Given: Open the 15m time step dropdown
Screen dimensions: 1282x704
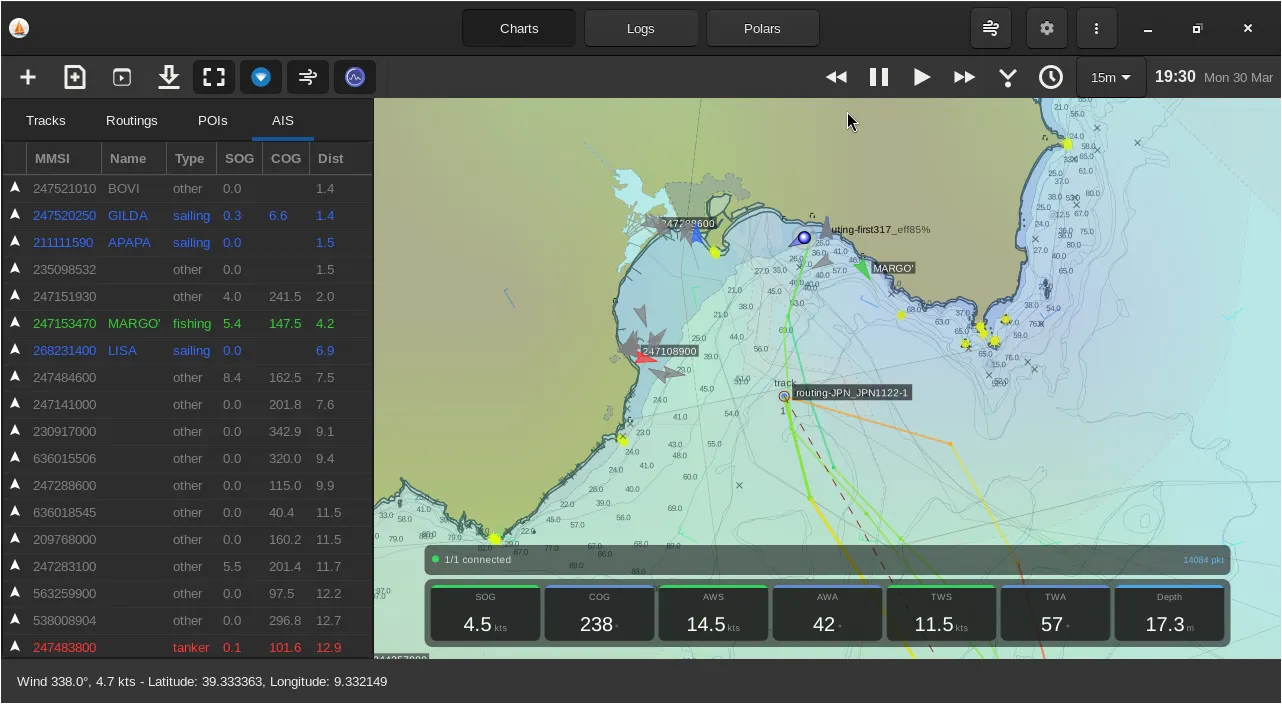Looking at the screenshot, I should (x=1111, y=77).
